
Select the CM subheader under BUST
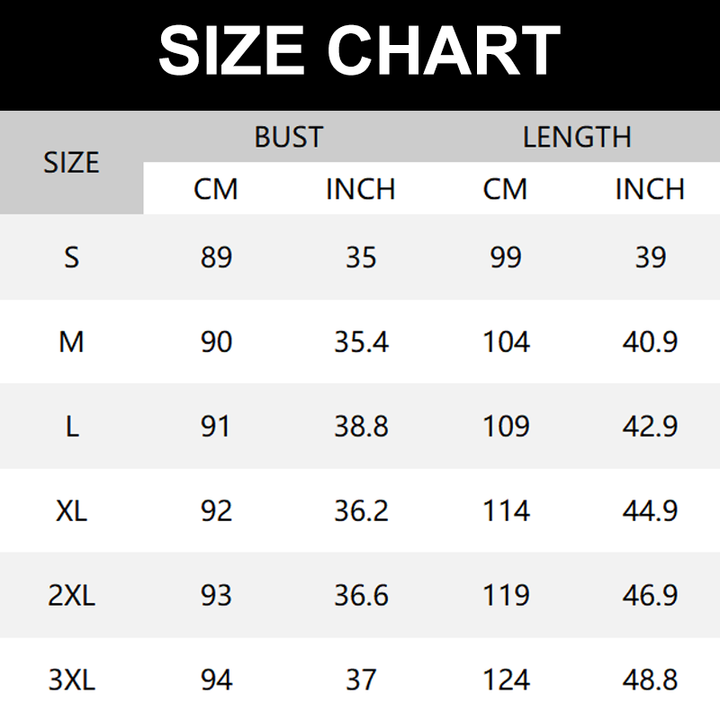[216, 189]
